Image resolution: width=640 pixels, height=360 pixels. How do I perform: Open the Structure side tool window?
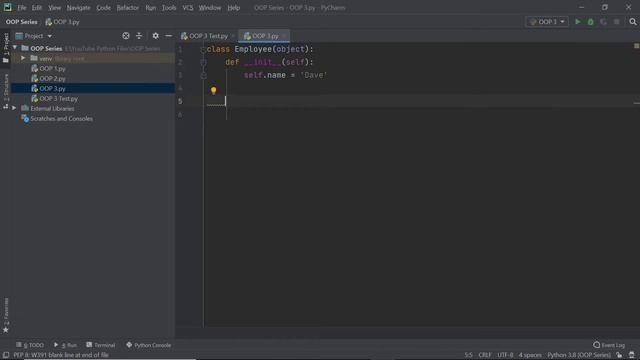click(x=6, y=91)
